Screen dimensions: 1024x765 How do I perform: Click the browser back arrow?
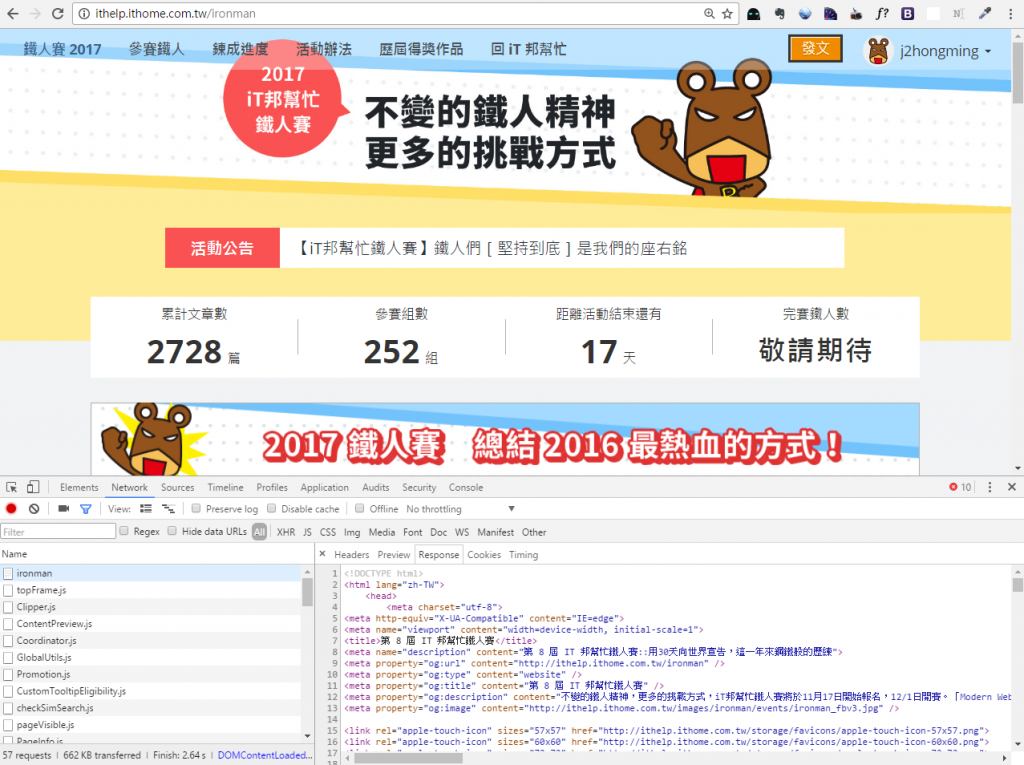pos(12,13)
